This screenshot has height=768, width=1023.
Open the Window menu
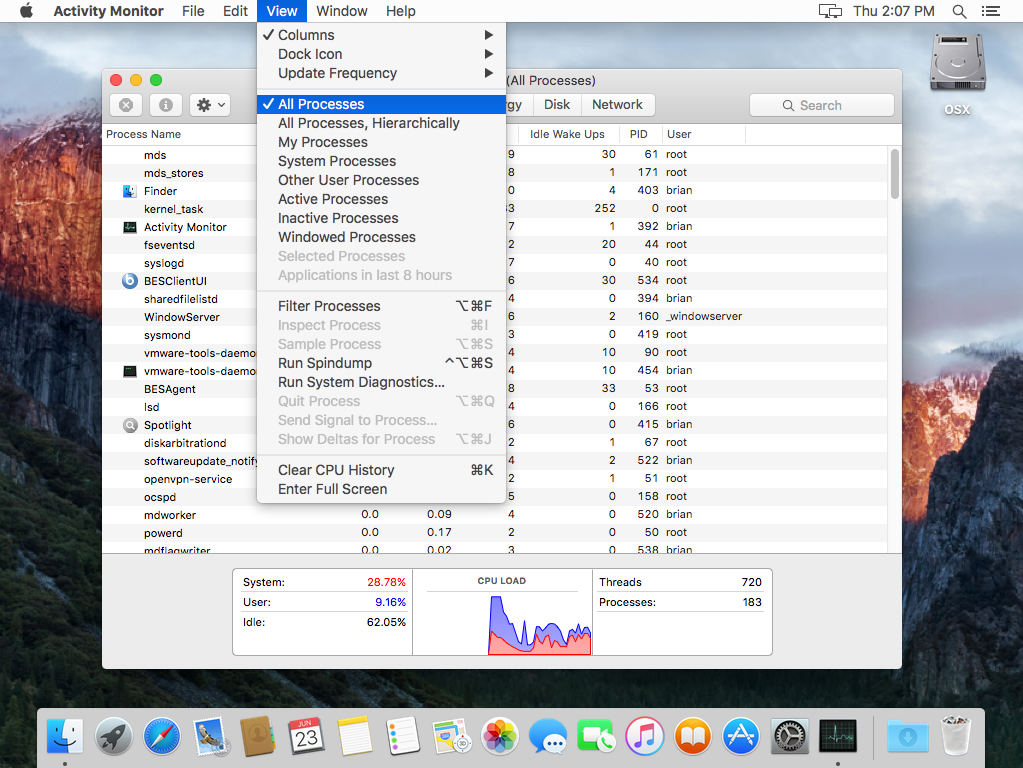[x=342, y=11]
